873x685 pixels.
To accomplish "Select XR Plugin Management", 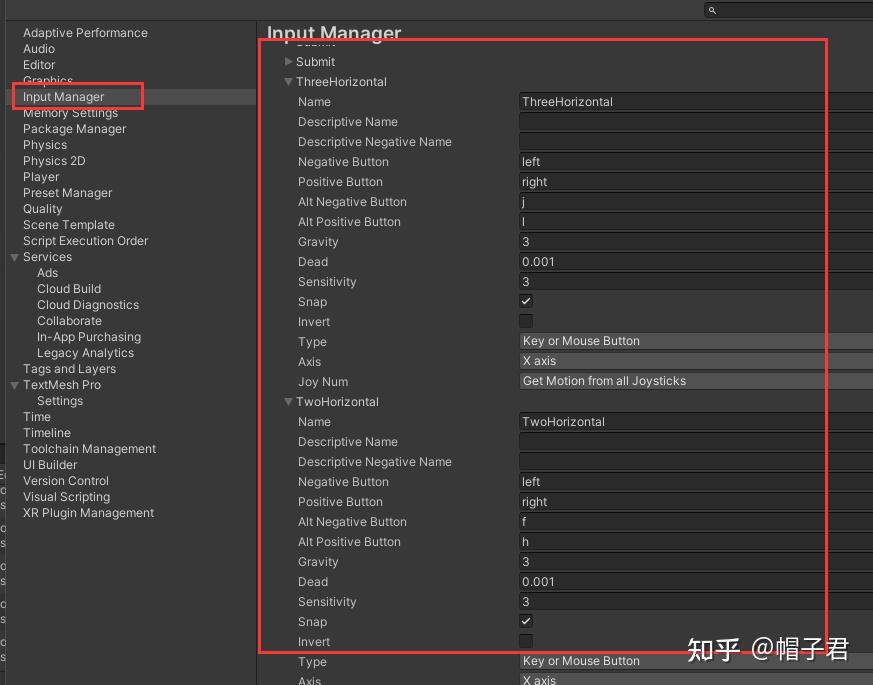I will coord(88,512).
